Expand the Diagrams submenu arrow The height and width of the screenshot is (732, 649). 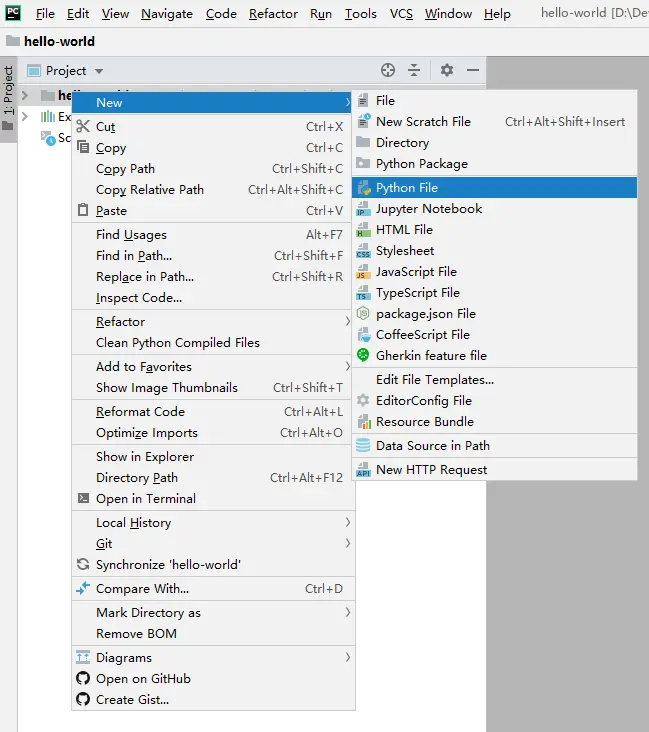(347, 657)
